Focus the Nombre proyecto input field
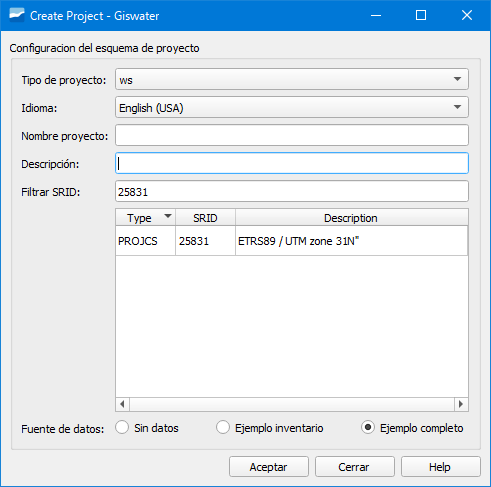 click(292, 135)
